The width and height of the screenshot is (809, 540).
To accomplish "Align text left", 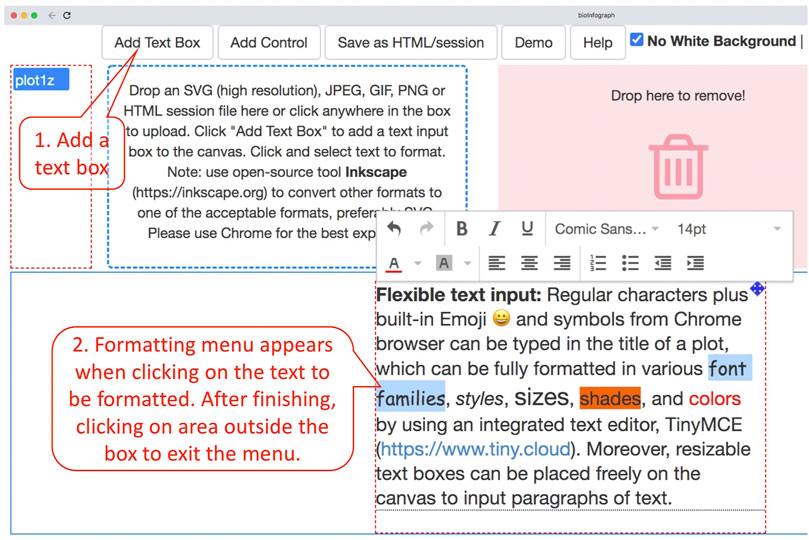I will pyautogui.click(x=497, y=263).
